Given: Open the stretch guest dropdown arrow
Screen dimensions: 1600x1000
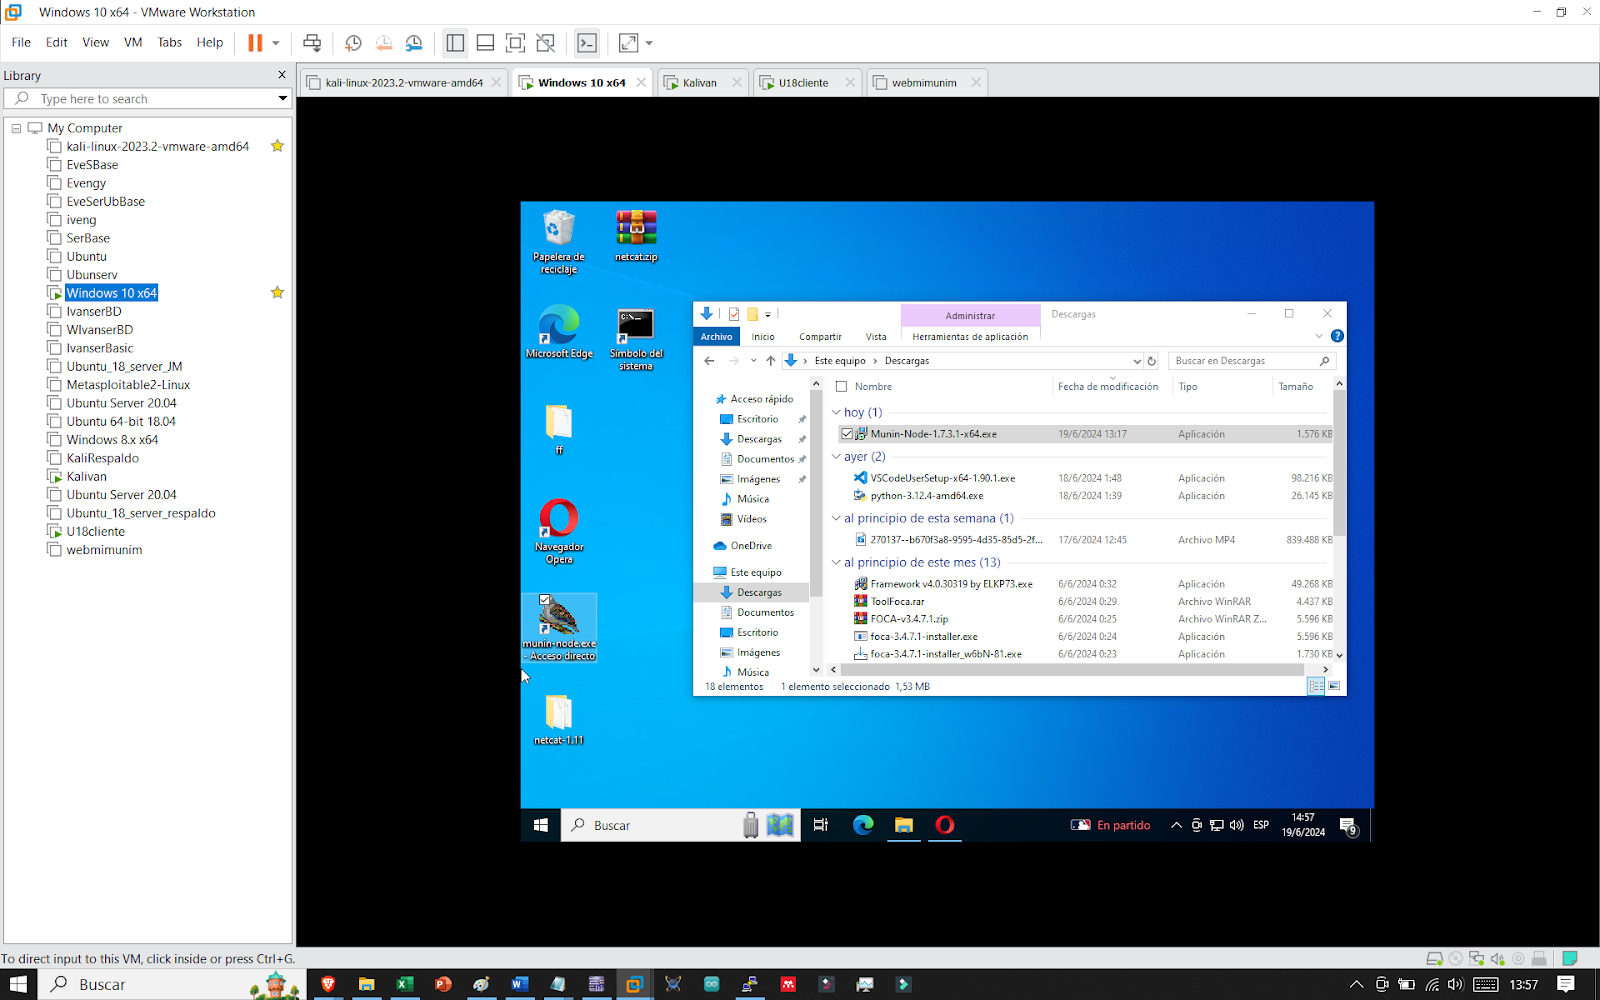Looking at the screenshot, I should click(649, 43).
